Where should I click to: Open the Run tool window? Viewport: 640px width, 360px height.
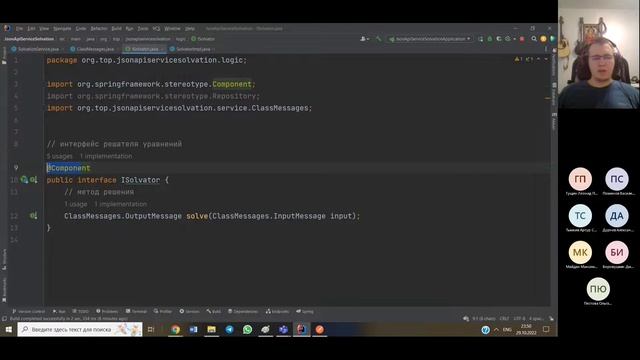pos(59,311)
